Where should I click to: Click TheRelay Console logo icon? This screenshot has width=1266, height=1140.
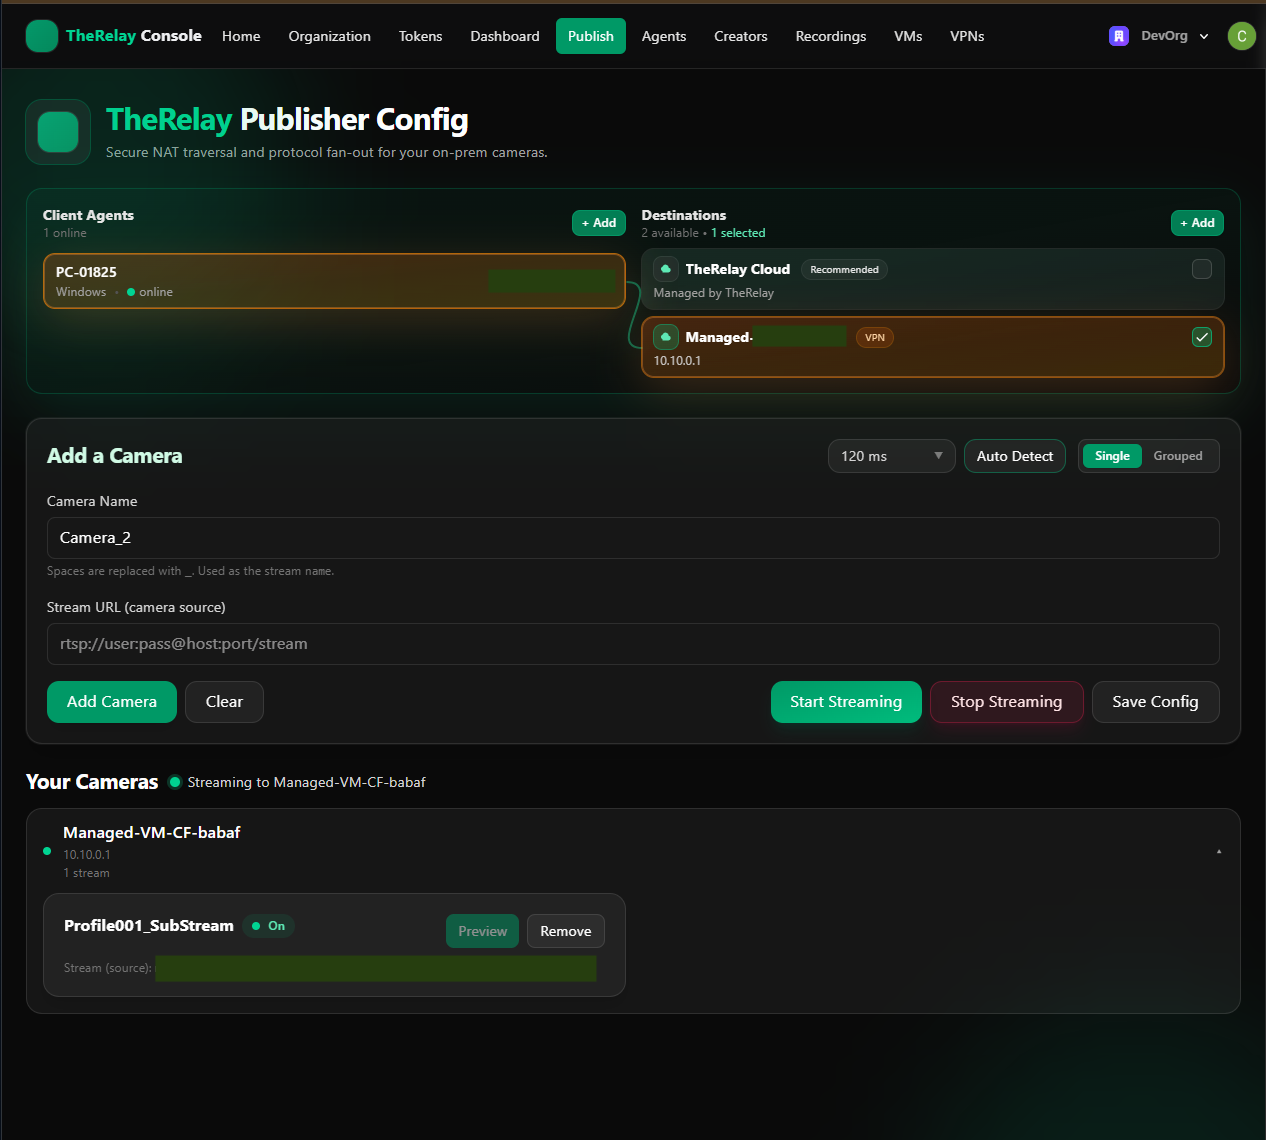click(42, 36)
